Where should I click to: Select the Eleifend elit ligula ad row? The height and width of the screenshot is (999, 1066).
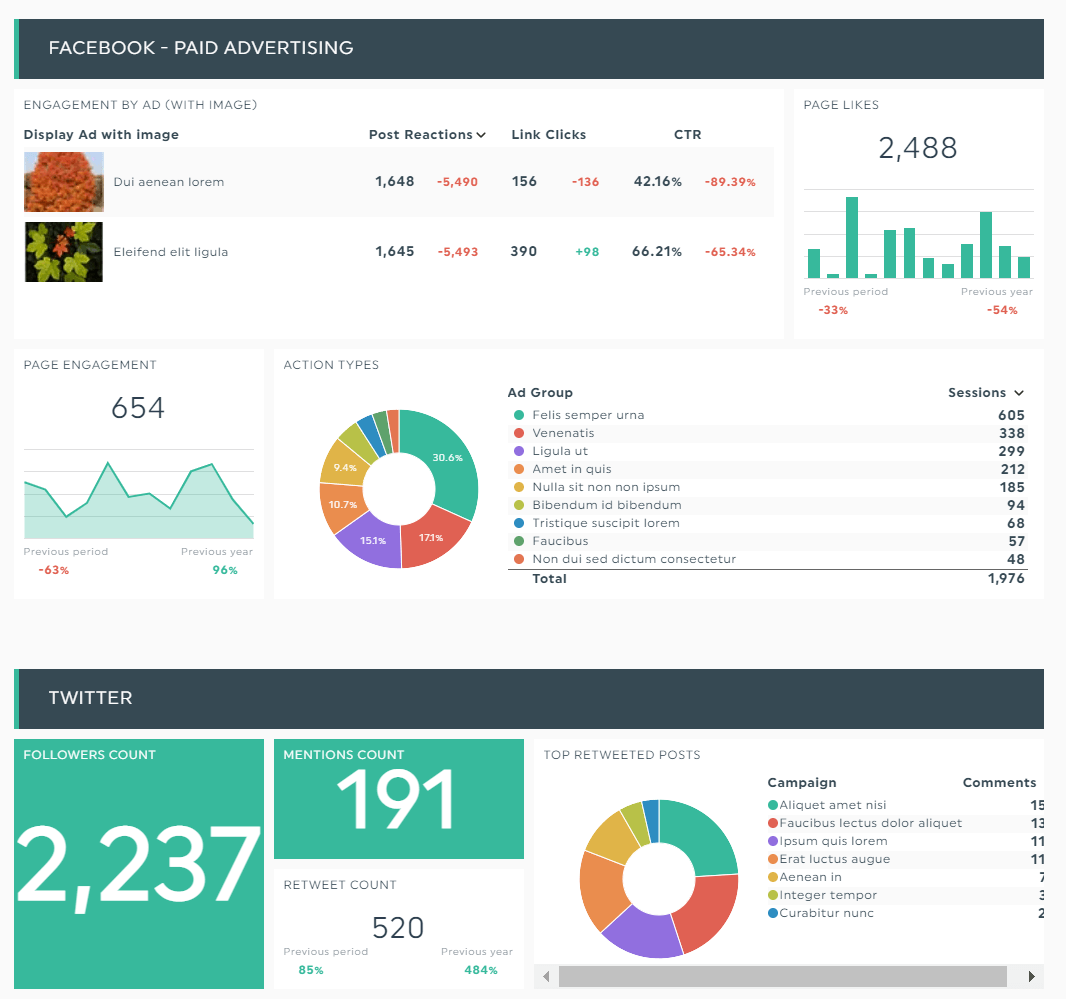(398, 252)
